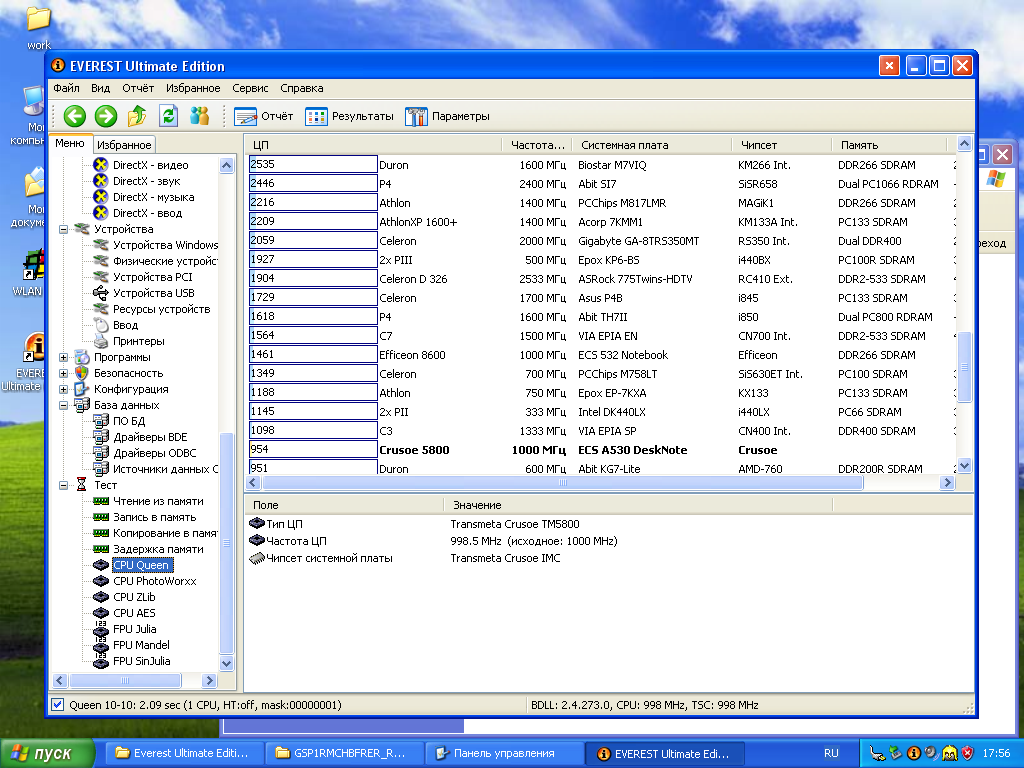
Task: Click the green Forward arrow toolbar icon
Action: (x=106, y=116)
